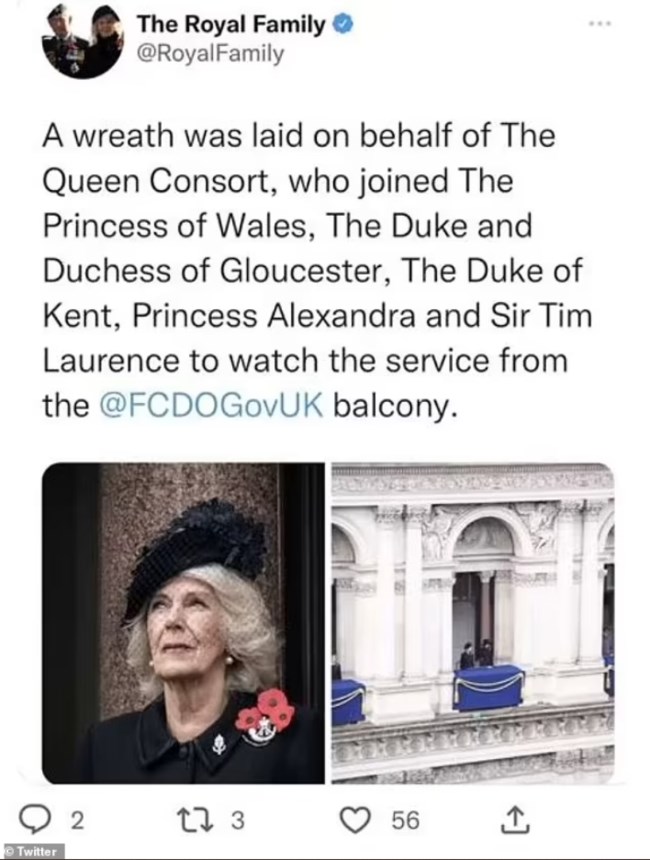Open The Royal Family profile avatar
The height and width of the screenshot is (860, 650).
(82, 41)
